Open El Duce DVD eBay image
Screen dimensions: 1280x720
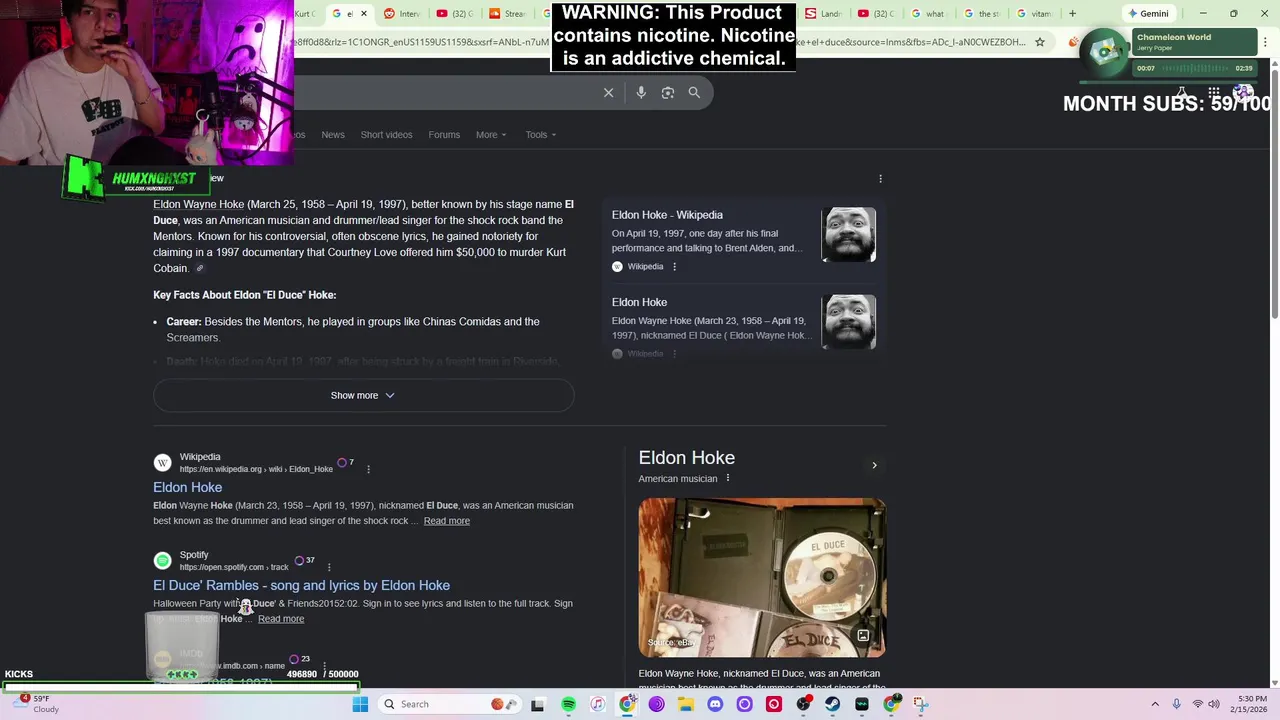(x=762, y=578)
